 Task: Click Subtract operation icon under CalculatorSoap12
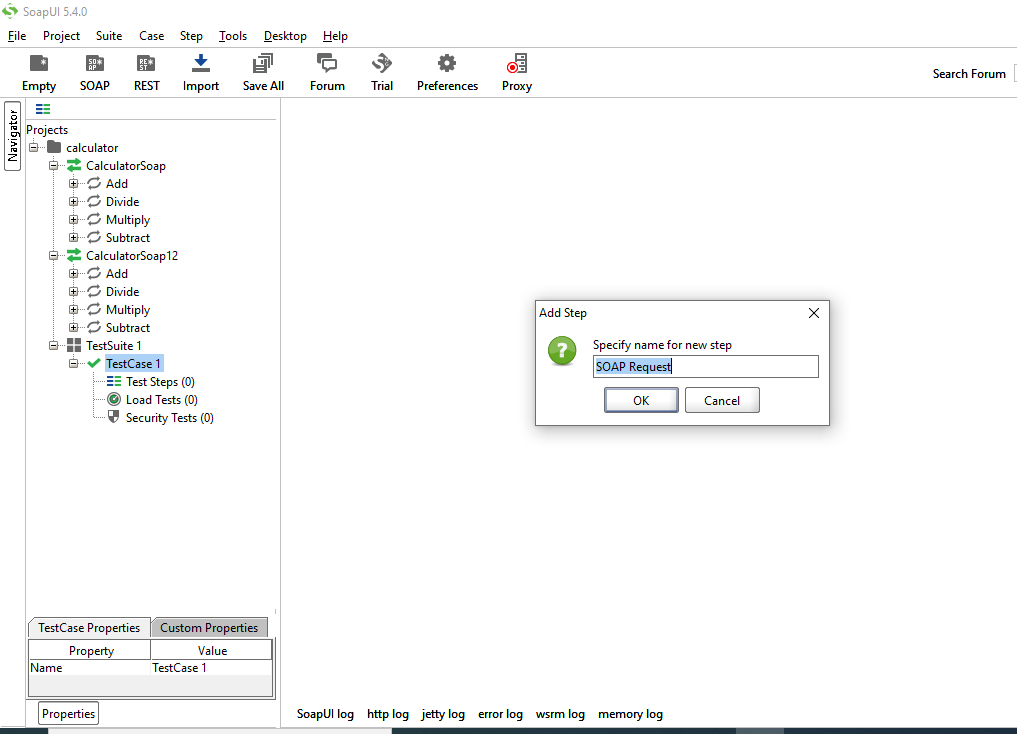[x=94, y=327]
